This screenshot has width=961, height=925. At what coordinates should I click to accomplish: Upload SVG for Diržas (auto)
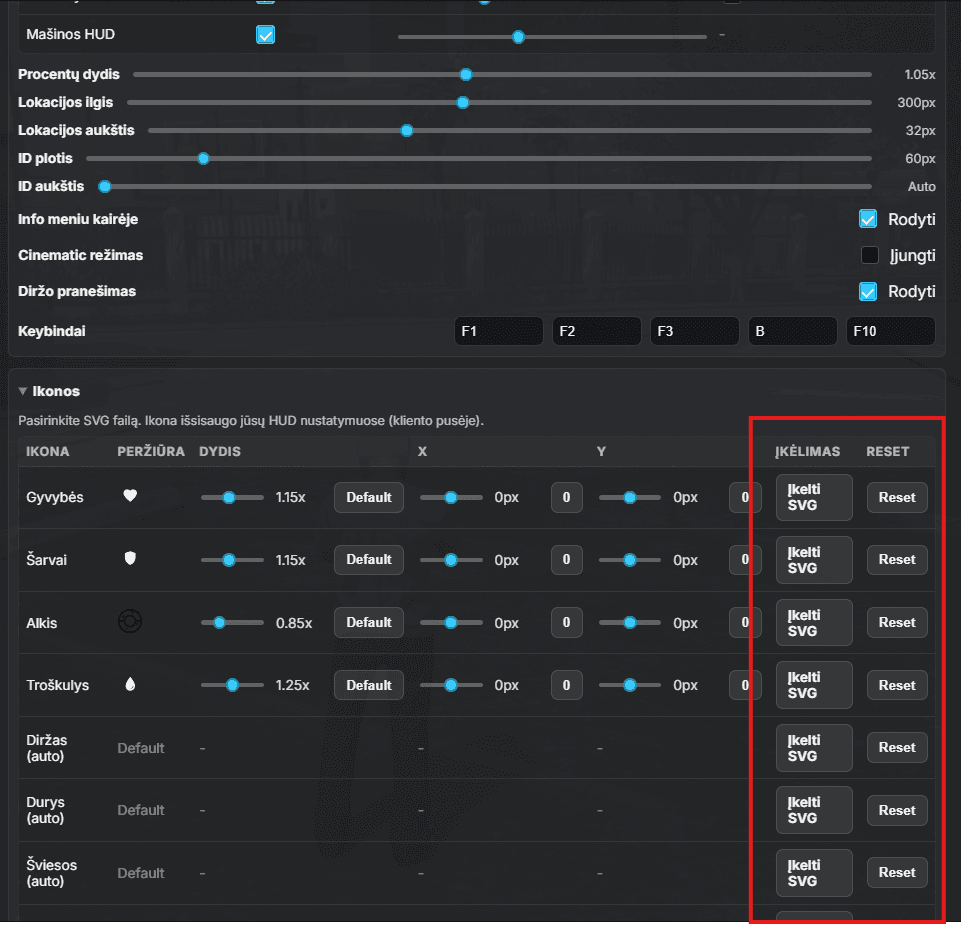tap(814, 748)
